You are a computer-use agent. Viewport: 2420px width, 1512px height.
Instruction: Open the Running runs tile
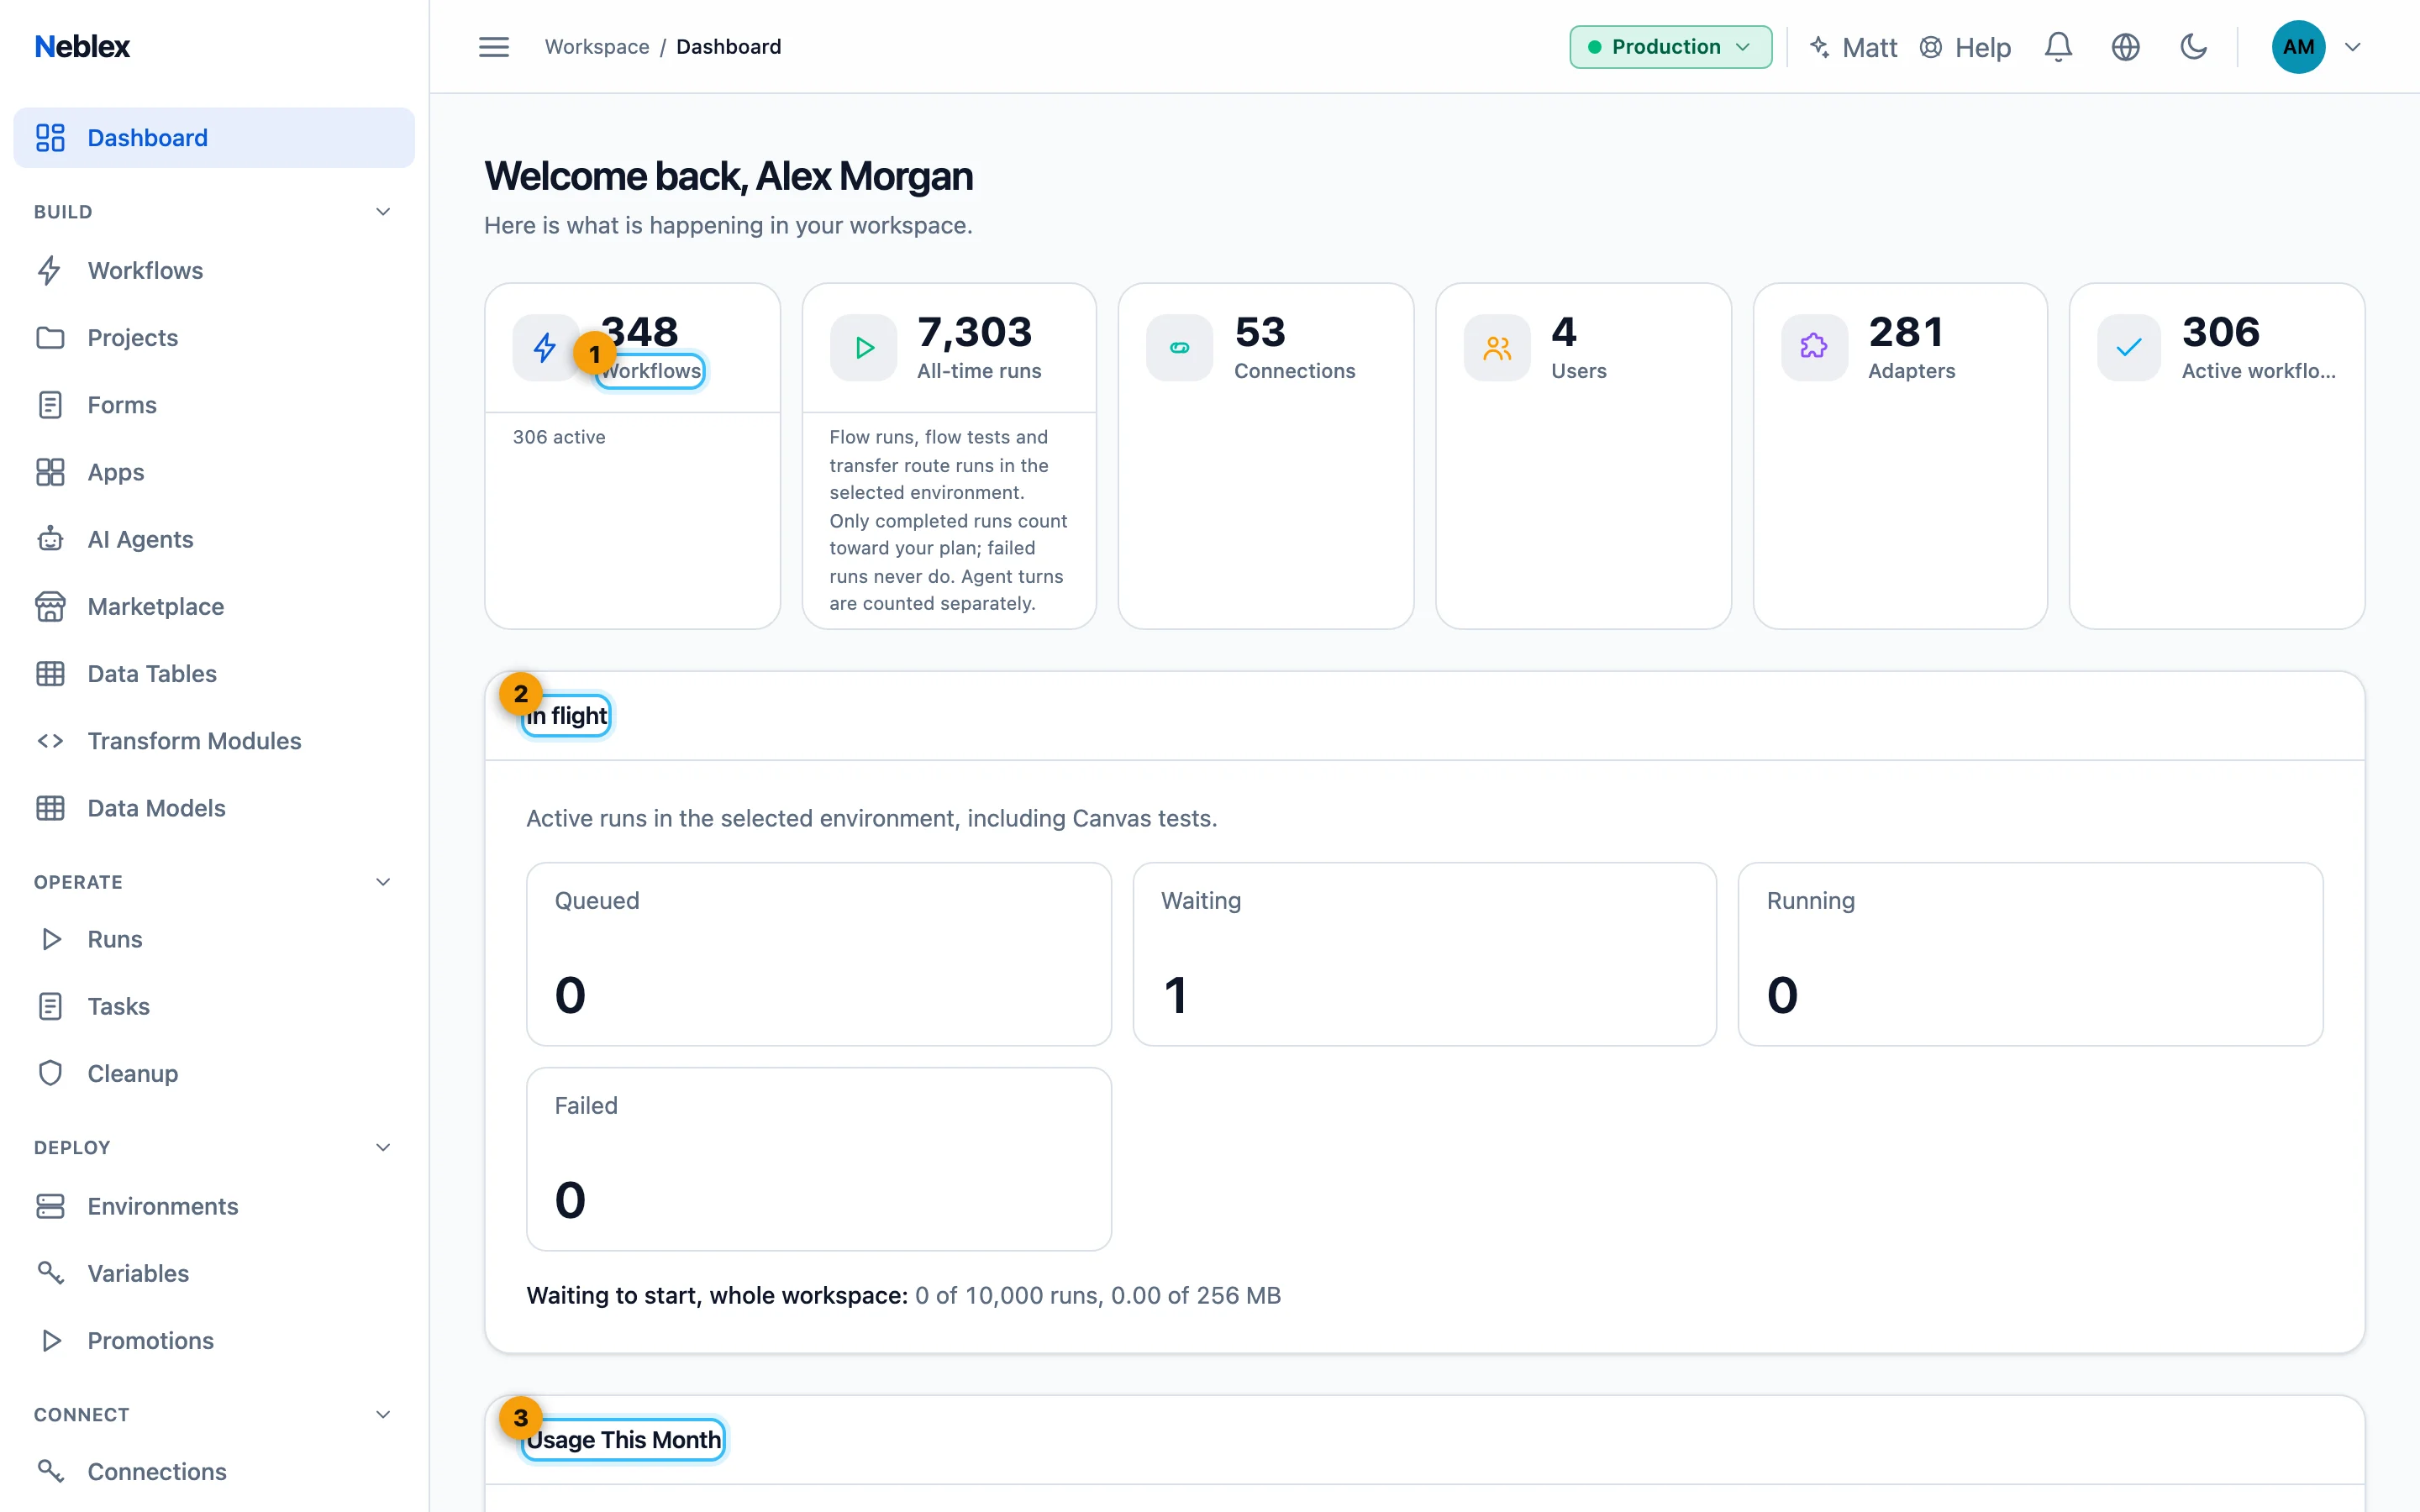(x=2030, y=954)
